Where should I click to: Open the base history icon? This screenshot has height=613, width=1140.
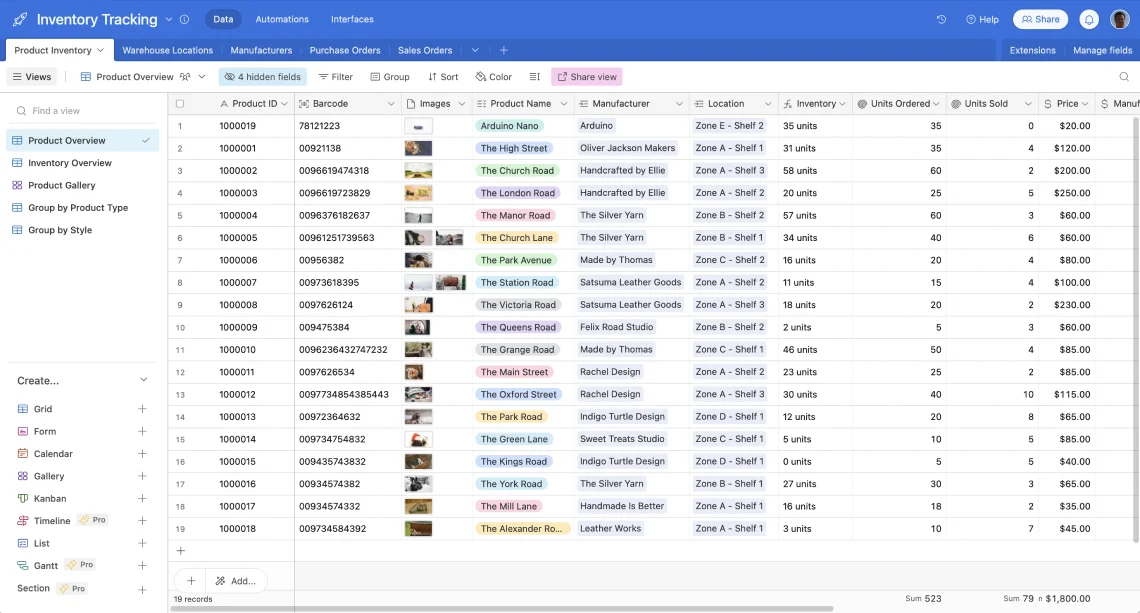[x=941, y=19]
